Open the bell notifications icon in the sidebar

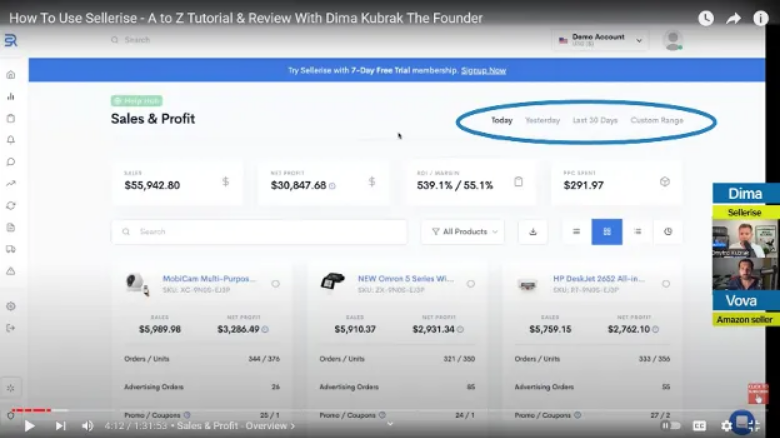pos(11,140)
